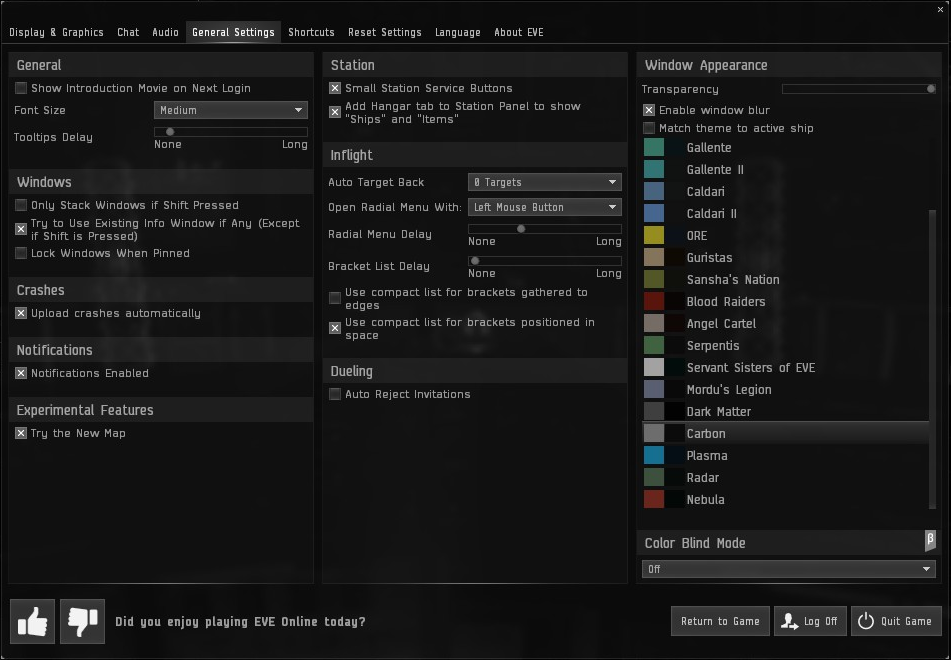Pick the Nebula red theme swatch
Image resolution: width=951 pixels, height=660 pixels.
click(654, 499)
